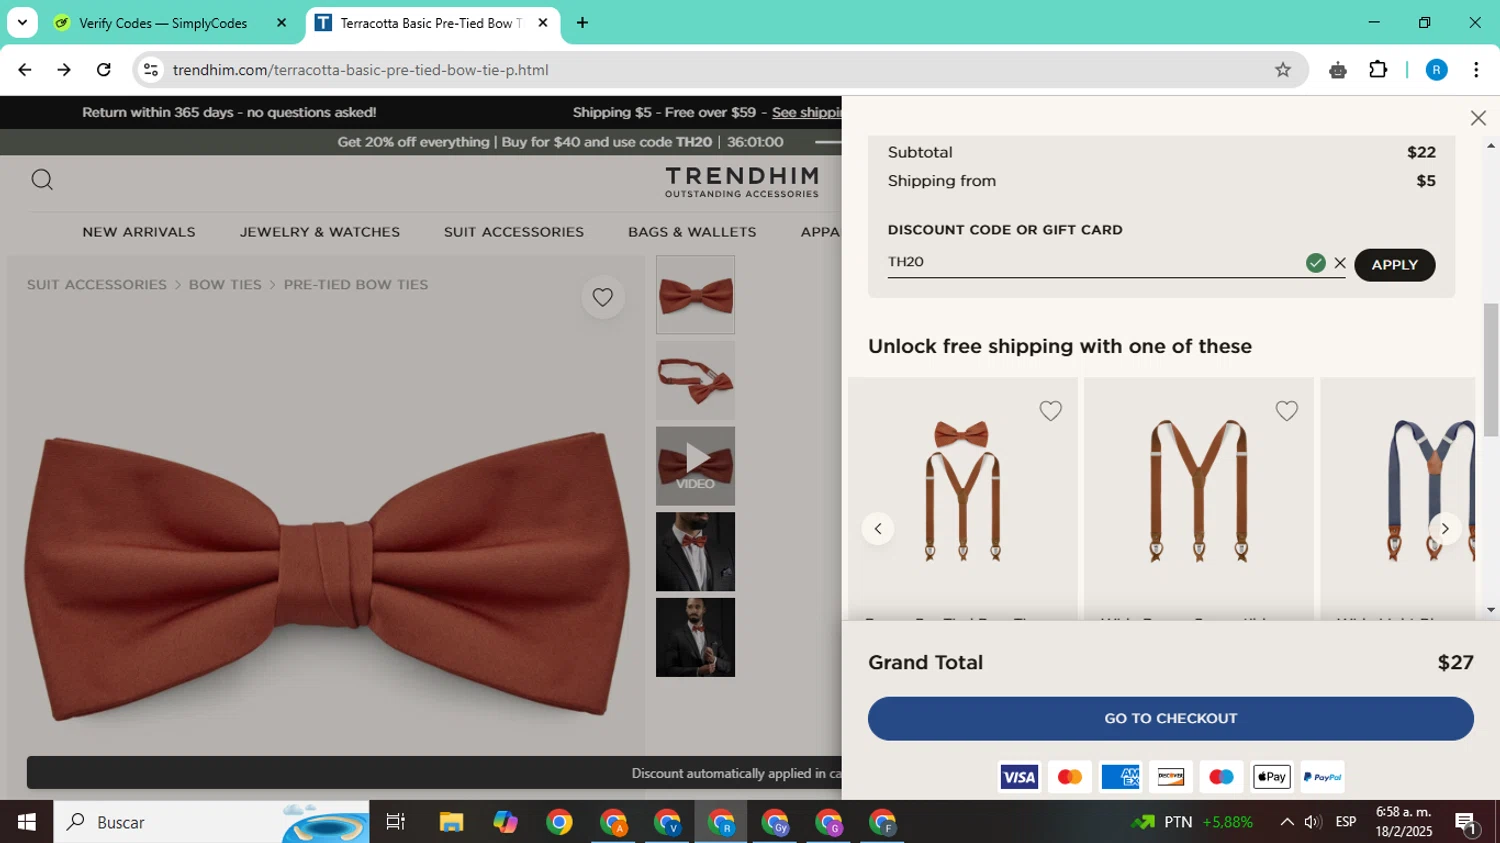Click the taskbar Buscar search box
1500x843 pixels.
click(211, 822)
